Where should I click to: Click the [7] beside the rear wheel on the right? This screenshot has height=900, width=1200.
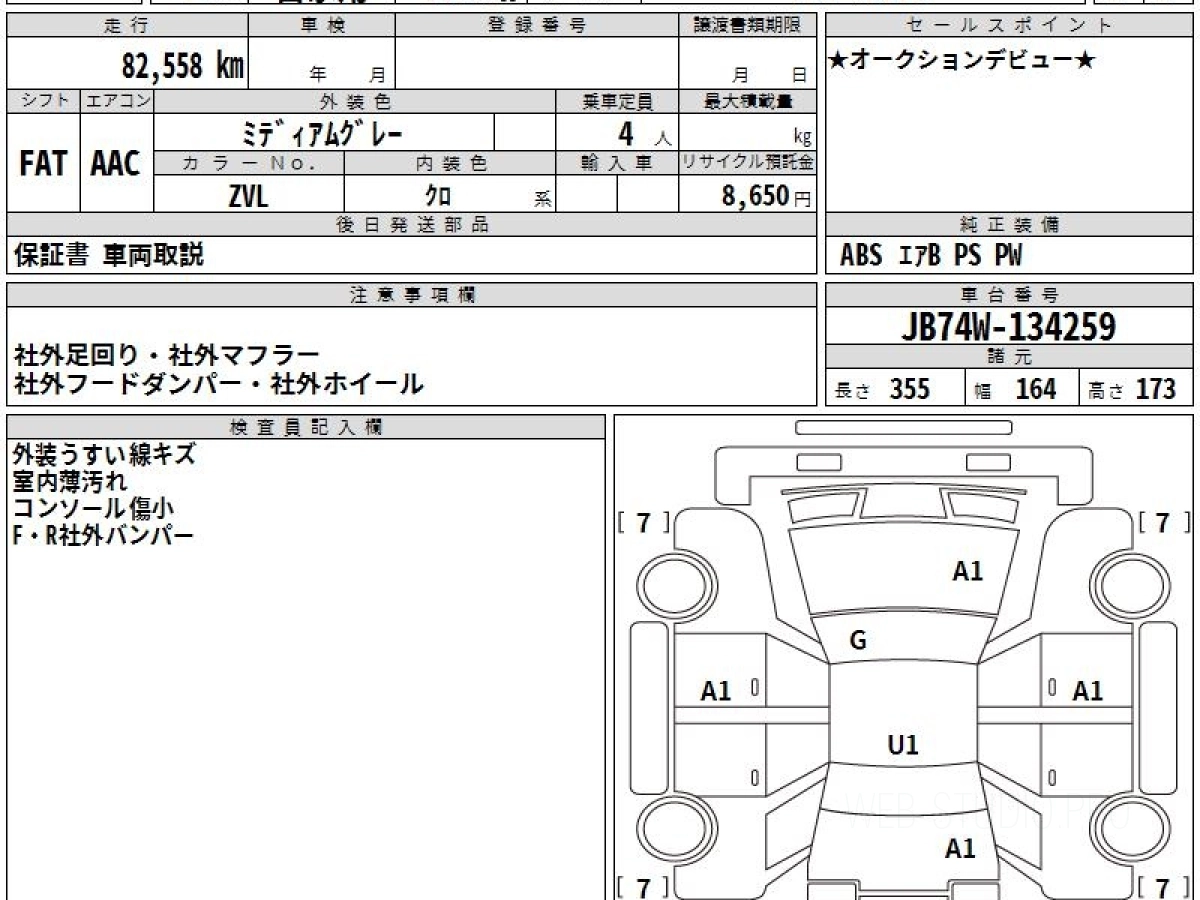(x=1163, y=886)
